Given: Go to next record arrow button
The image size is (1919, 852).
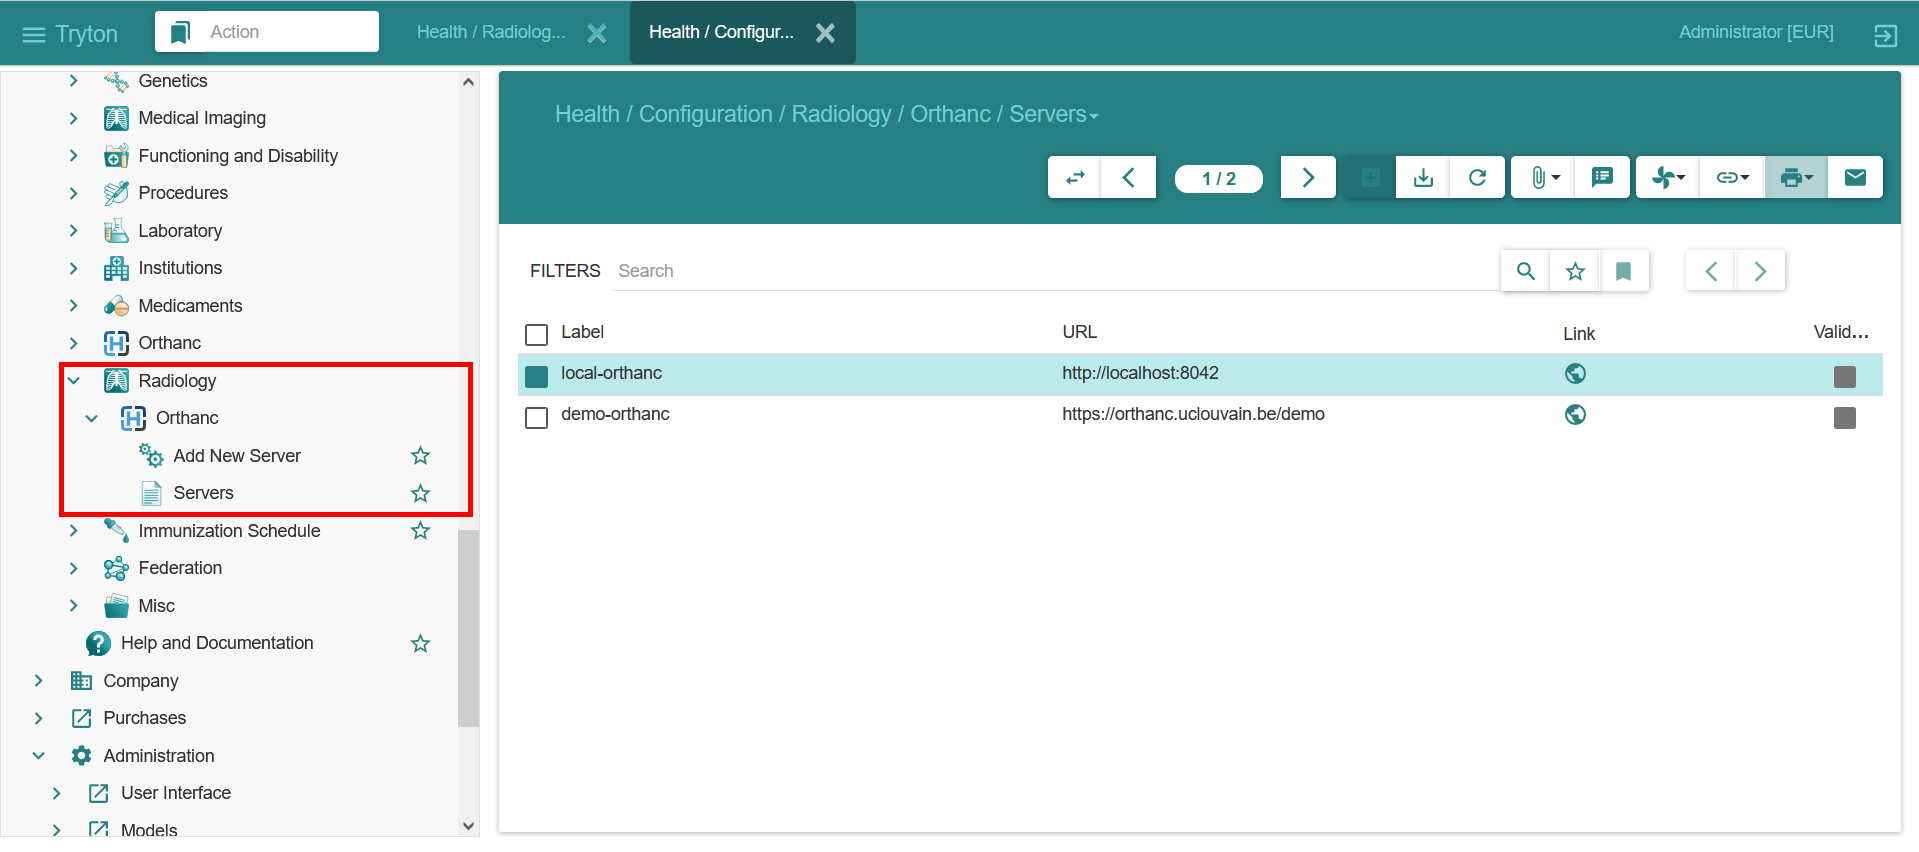Looking at the screenshot, I should (1308, 177).
